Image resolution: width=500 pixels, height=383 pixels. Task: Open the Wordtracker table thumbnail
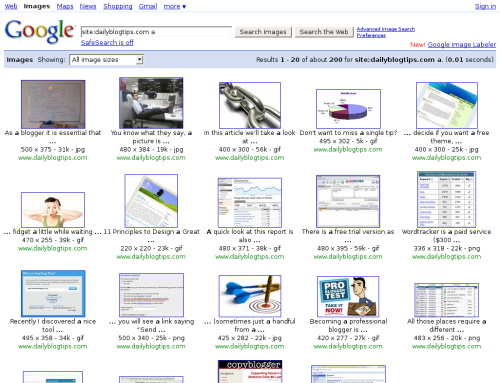coord(447,200)
